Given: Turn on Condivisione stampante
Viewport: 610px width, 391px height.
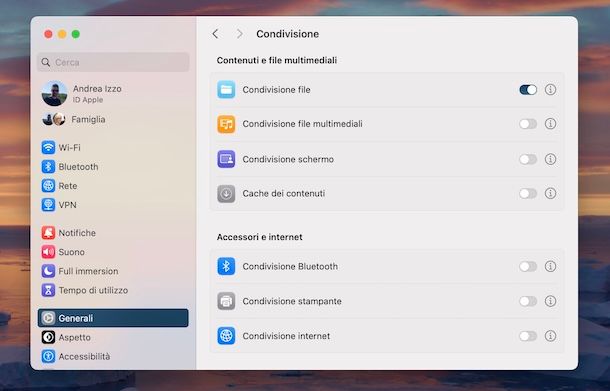Looking at the screenshot, I should pyautogui.click(x=528, y=301).
